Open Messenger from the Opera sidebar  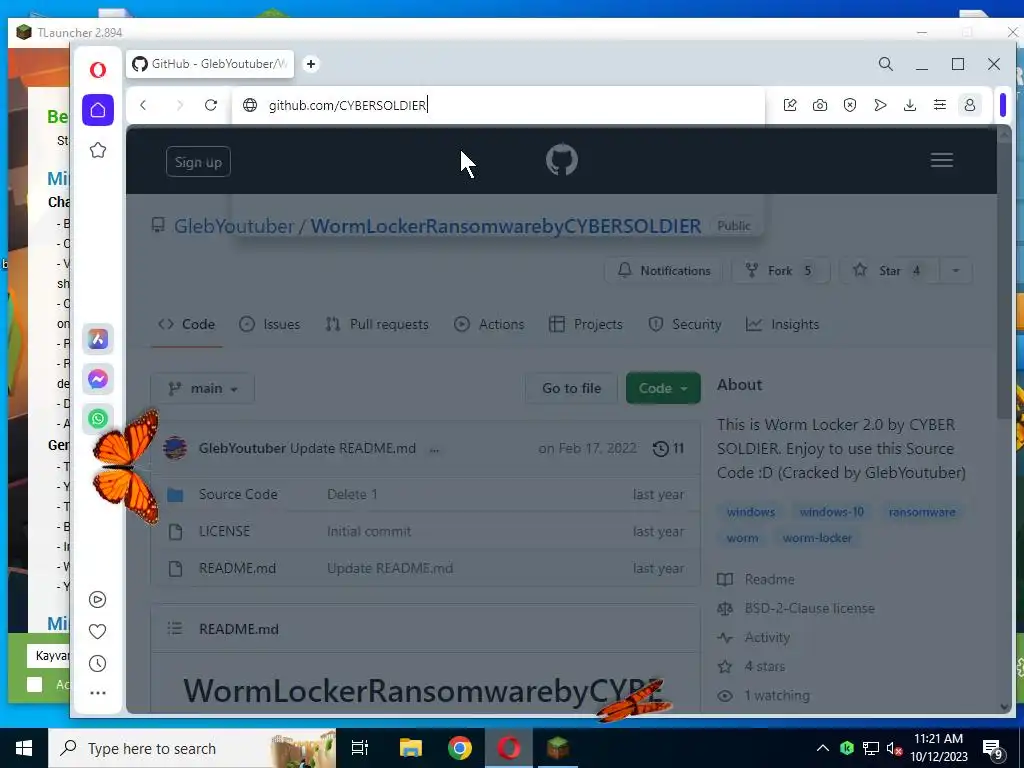98,379
